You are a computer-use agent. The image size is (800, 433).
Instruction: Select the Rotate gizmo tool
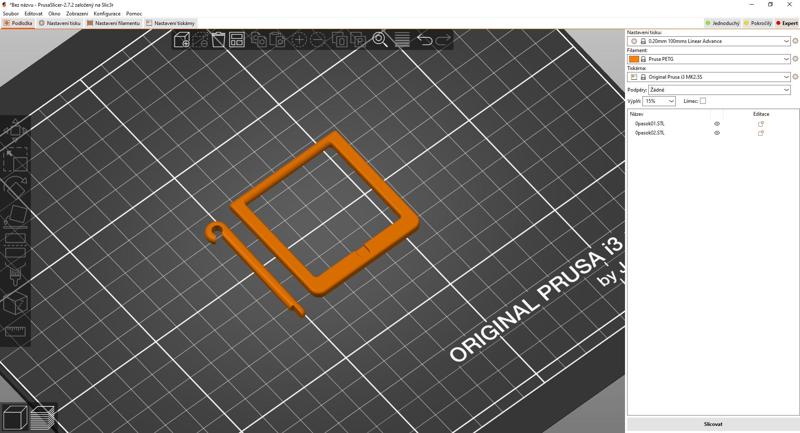15,188
